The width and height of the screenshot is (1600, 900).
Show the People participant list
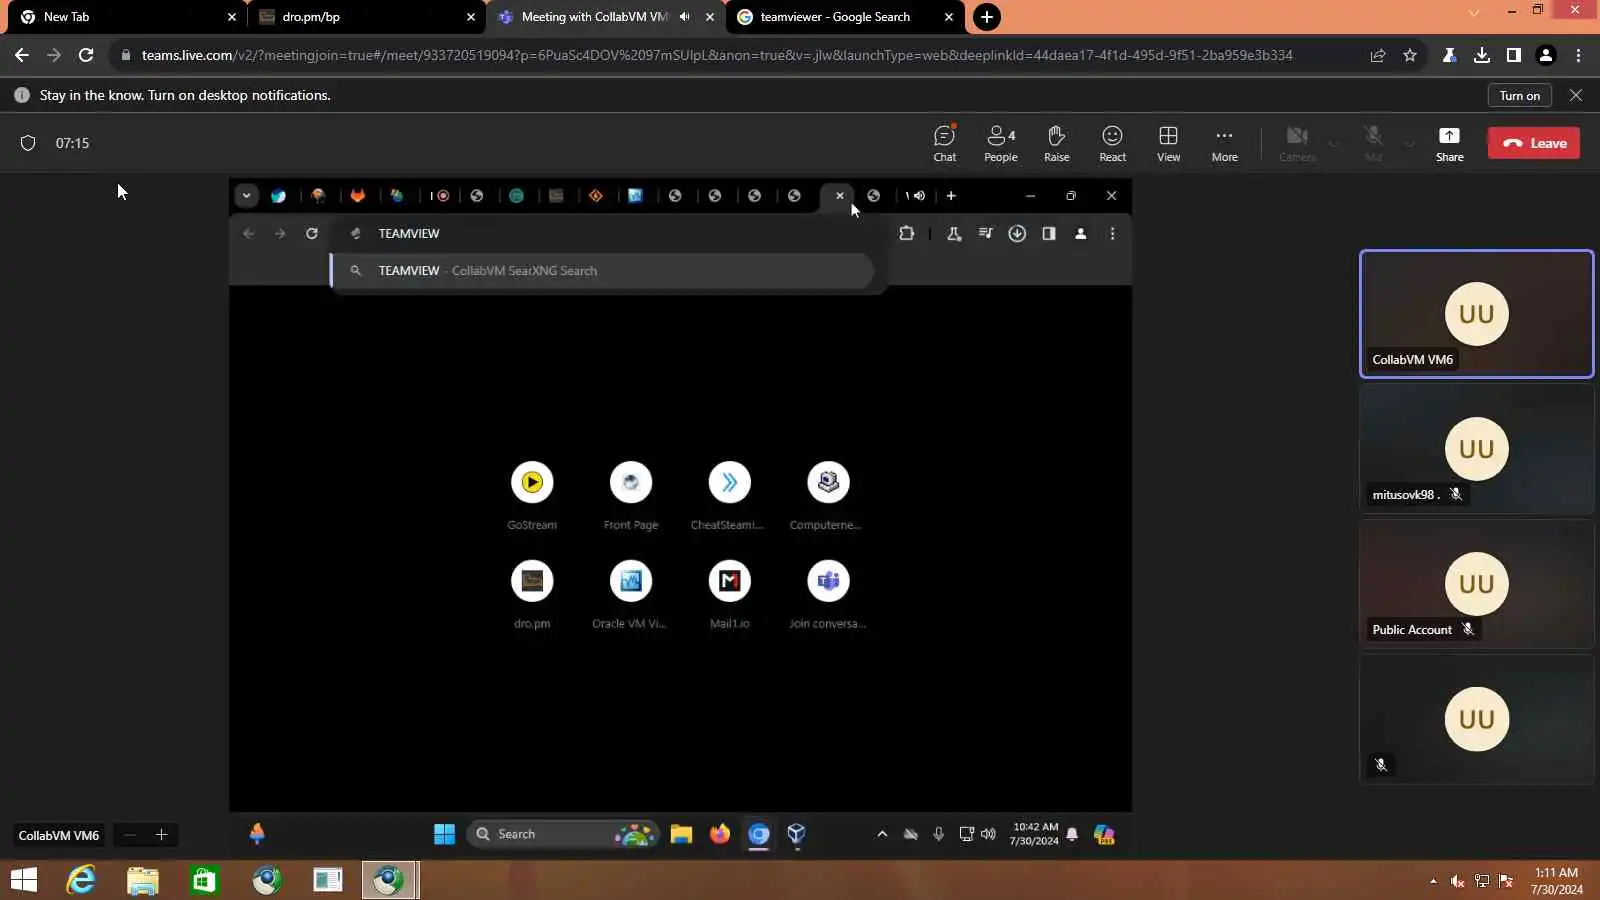(1000, 143)
